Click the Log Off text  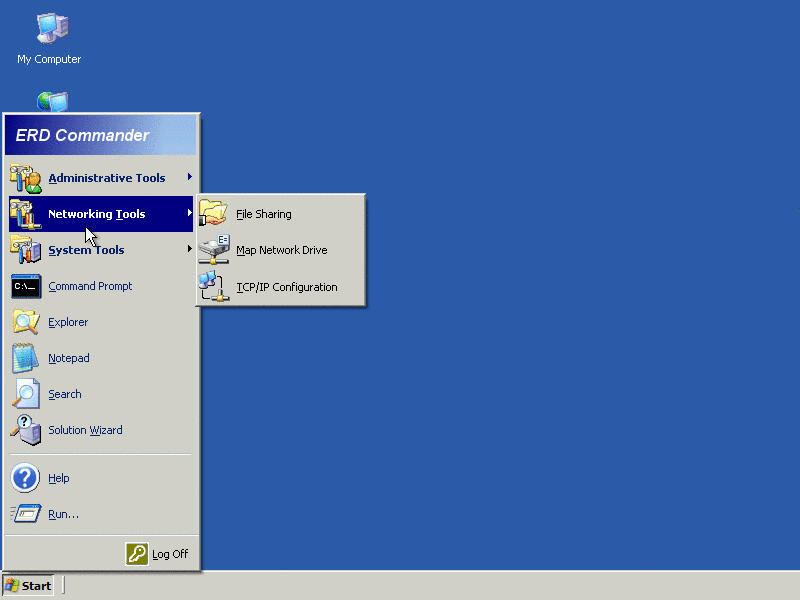pyautogui.click(x=170, y=554)
